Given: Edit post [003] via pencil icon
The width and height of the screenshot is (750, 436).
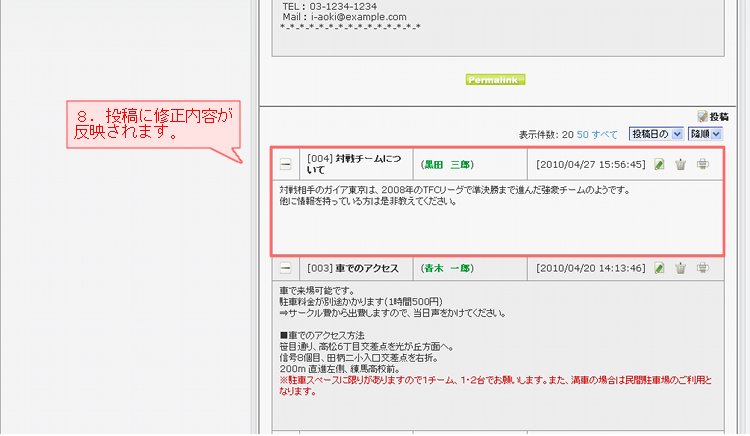Looking at the screenshot, I should pyautogui.click(x=659, y=268).
